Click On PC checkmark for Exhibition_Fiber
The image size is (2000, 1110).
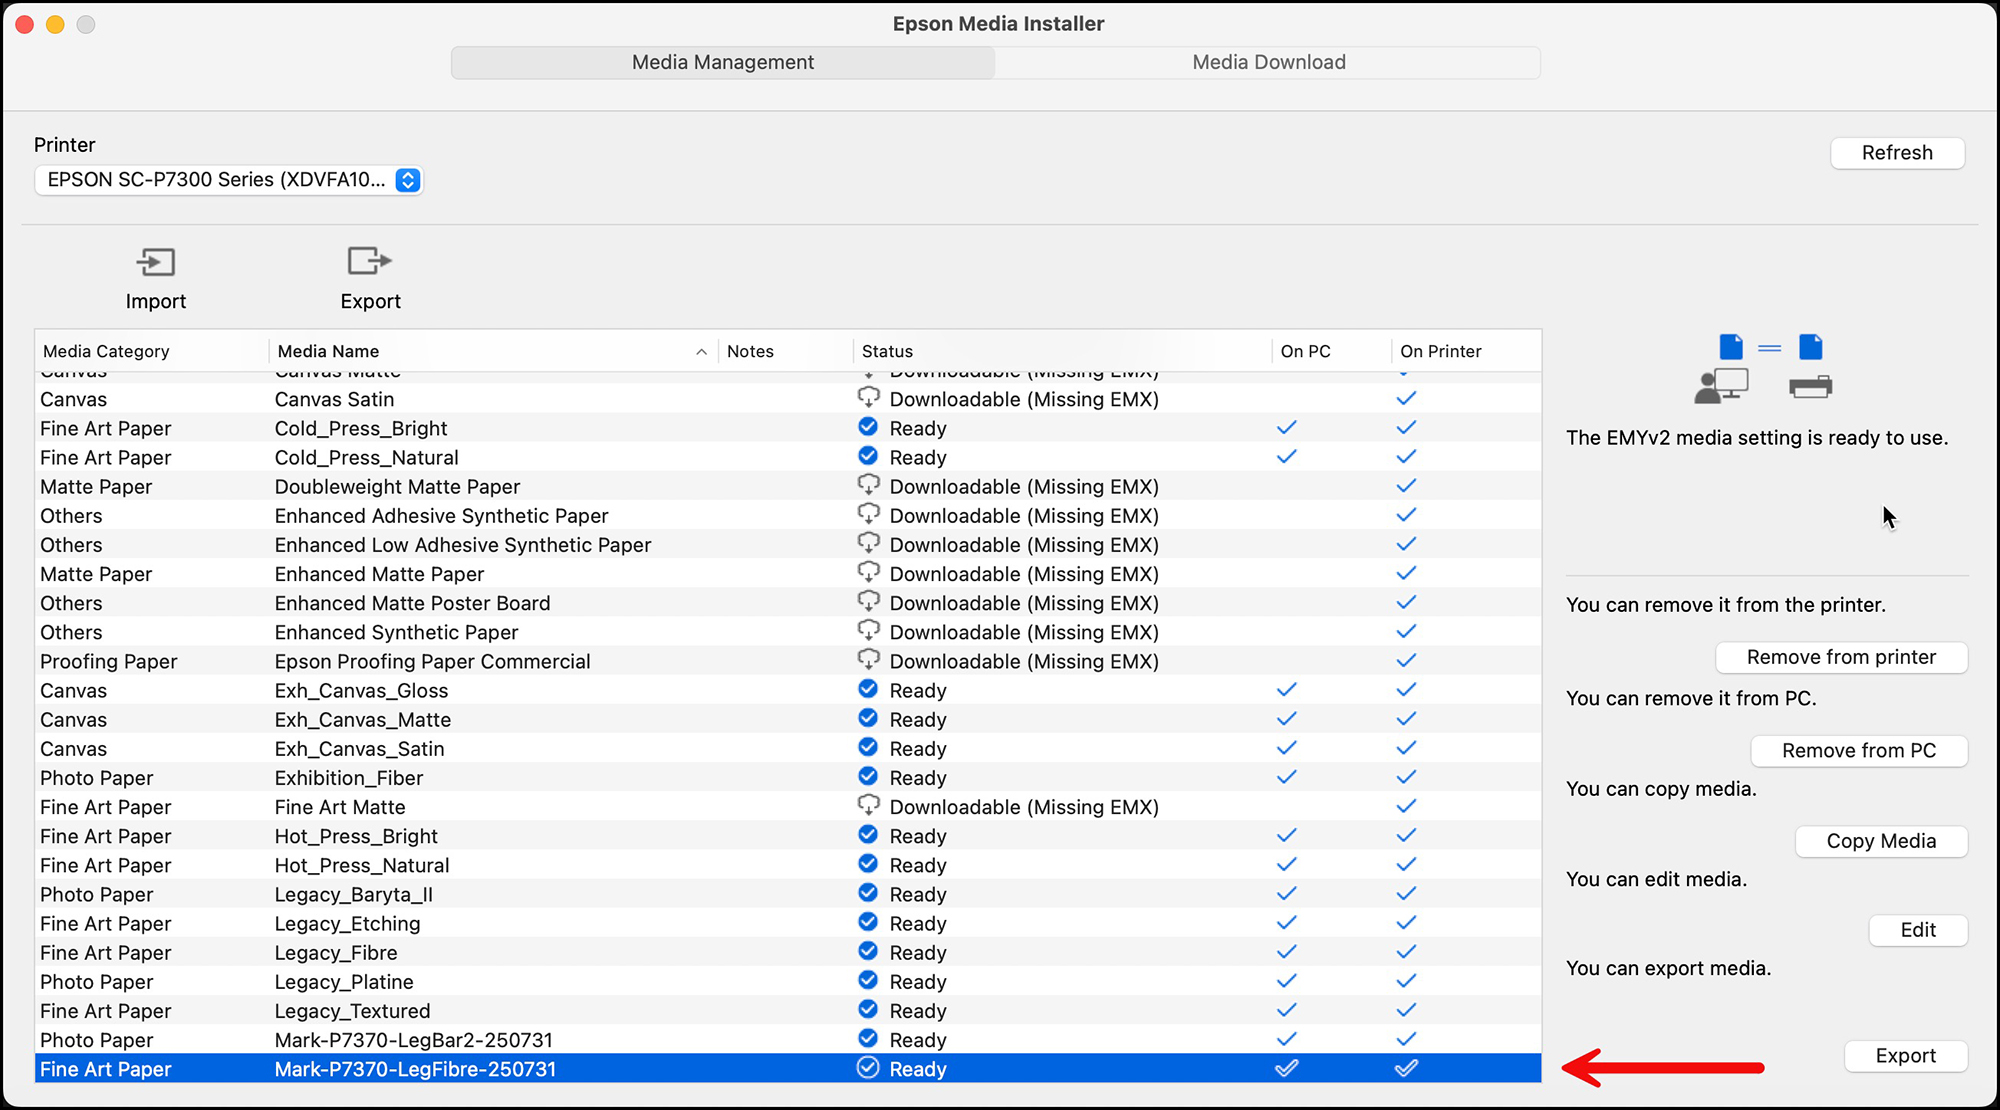point(1287,776)
